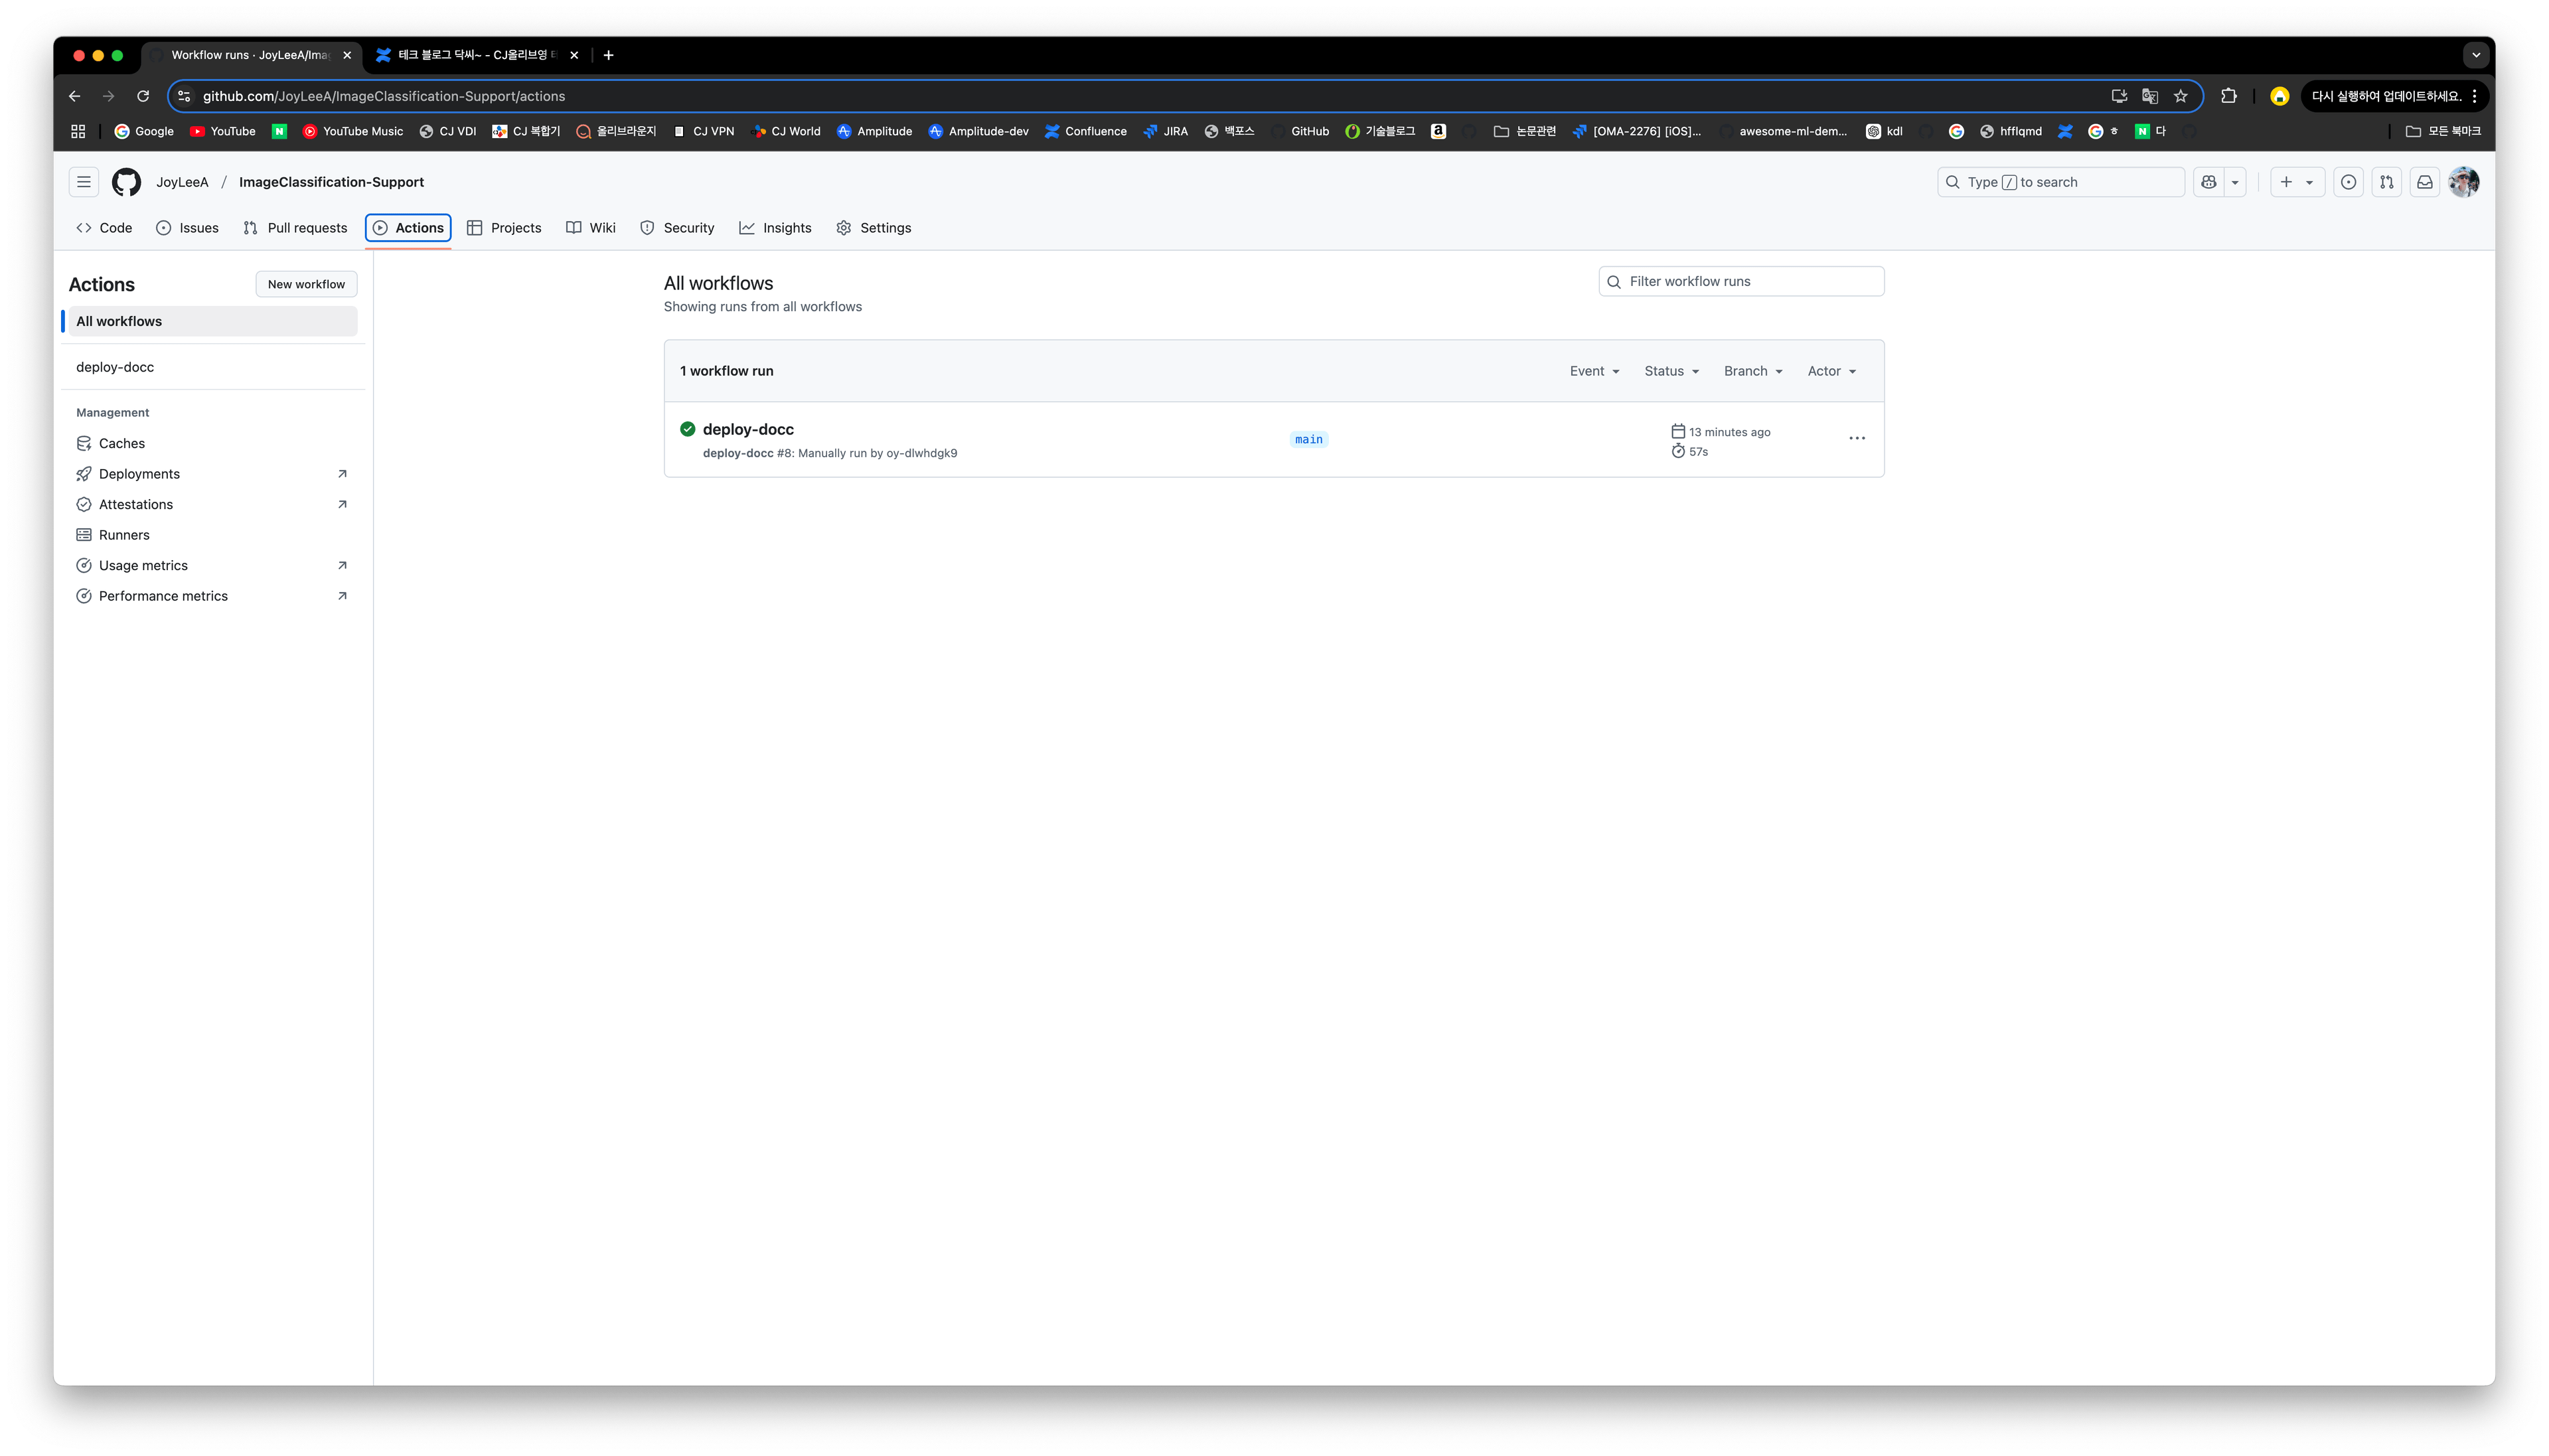Open the 논문관련 bookmarks folder
Image resolution: width=2549 pixels, height=1456 pixels.
(1525, 131)
